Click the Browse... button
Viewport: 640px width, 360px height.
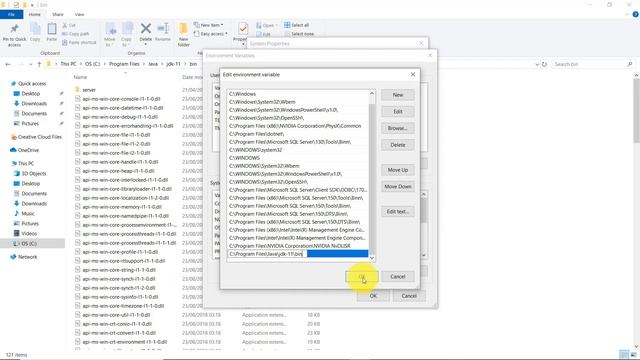398,128
